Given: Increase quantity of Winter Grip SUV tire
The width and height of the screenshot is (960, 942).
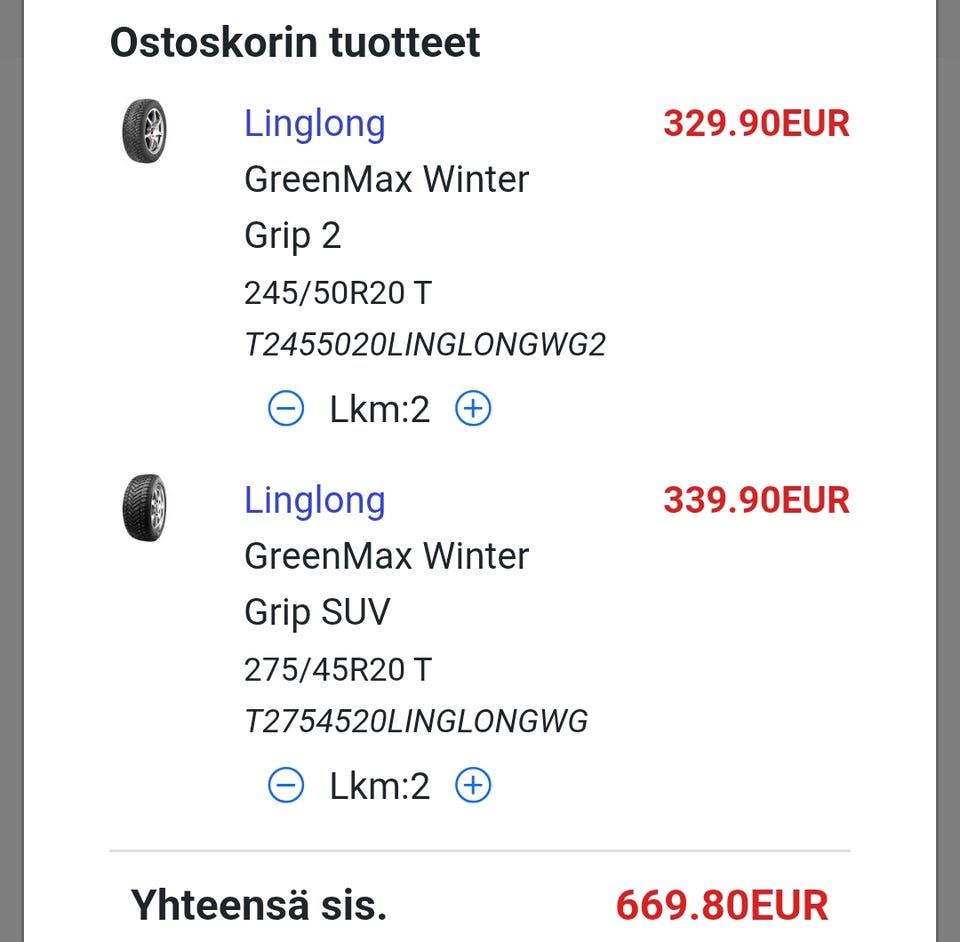Looking at the screenshot, I should click(473, 786).
